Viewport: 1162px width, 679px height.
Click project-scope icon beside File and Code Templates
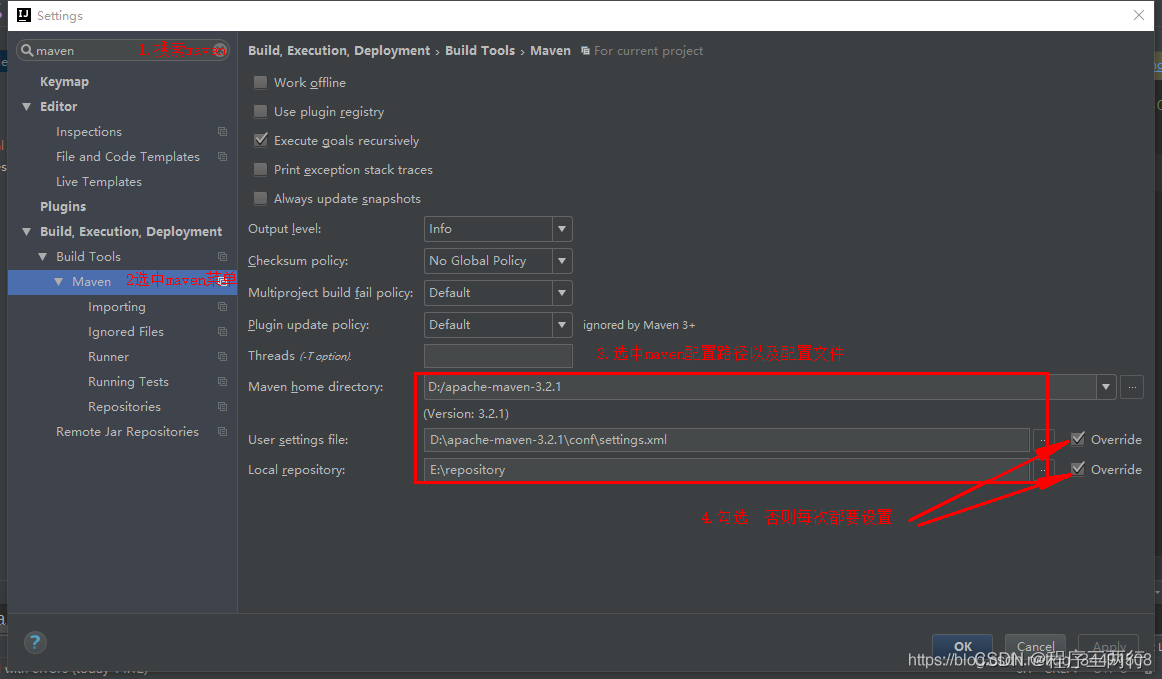click(x=222, y=156)
